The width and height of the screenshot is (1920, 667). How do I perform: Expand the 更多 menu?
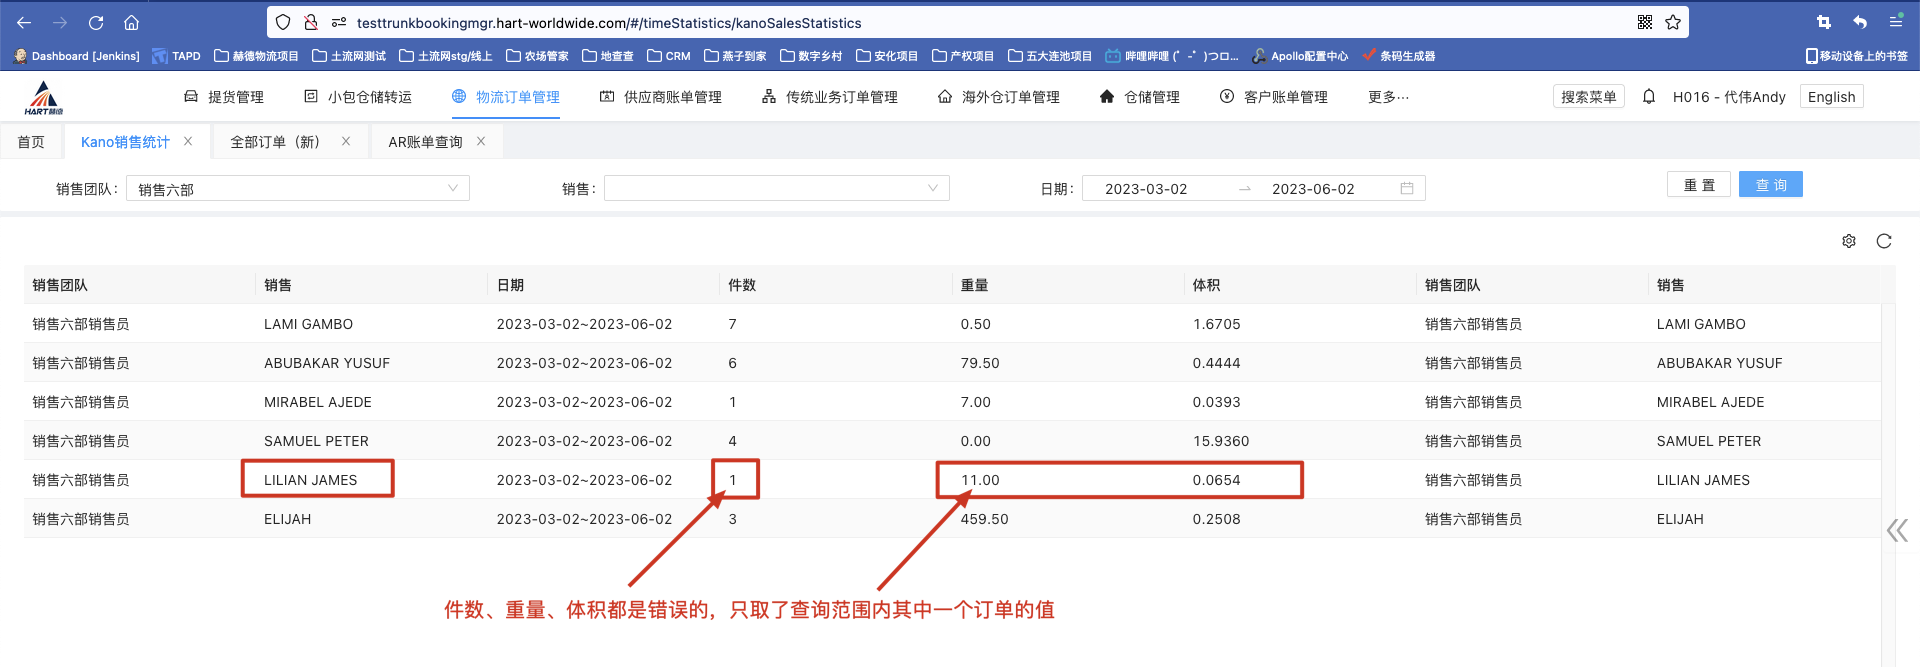pos(1388,97)
